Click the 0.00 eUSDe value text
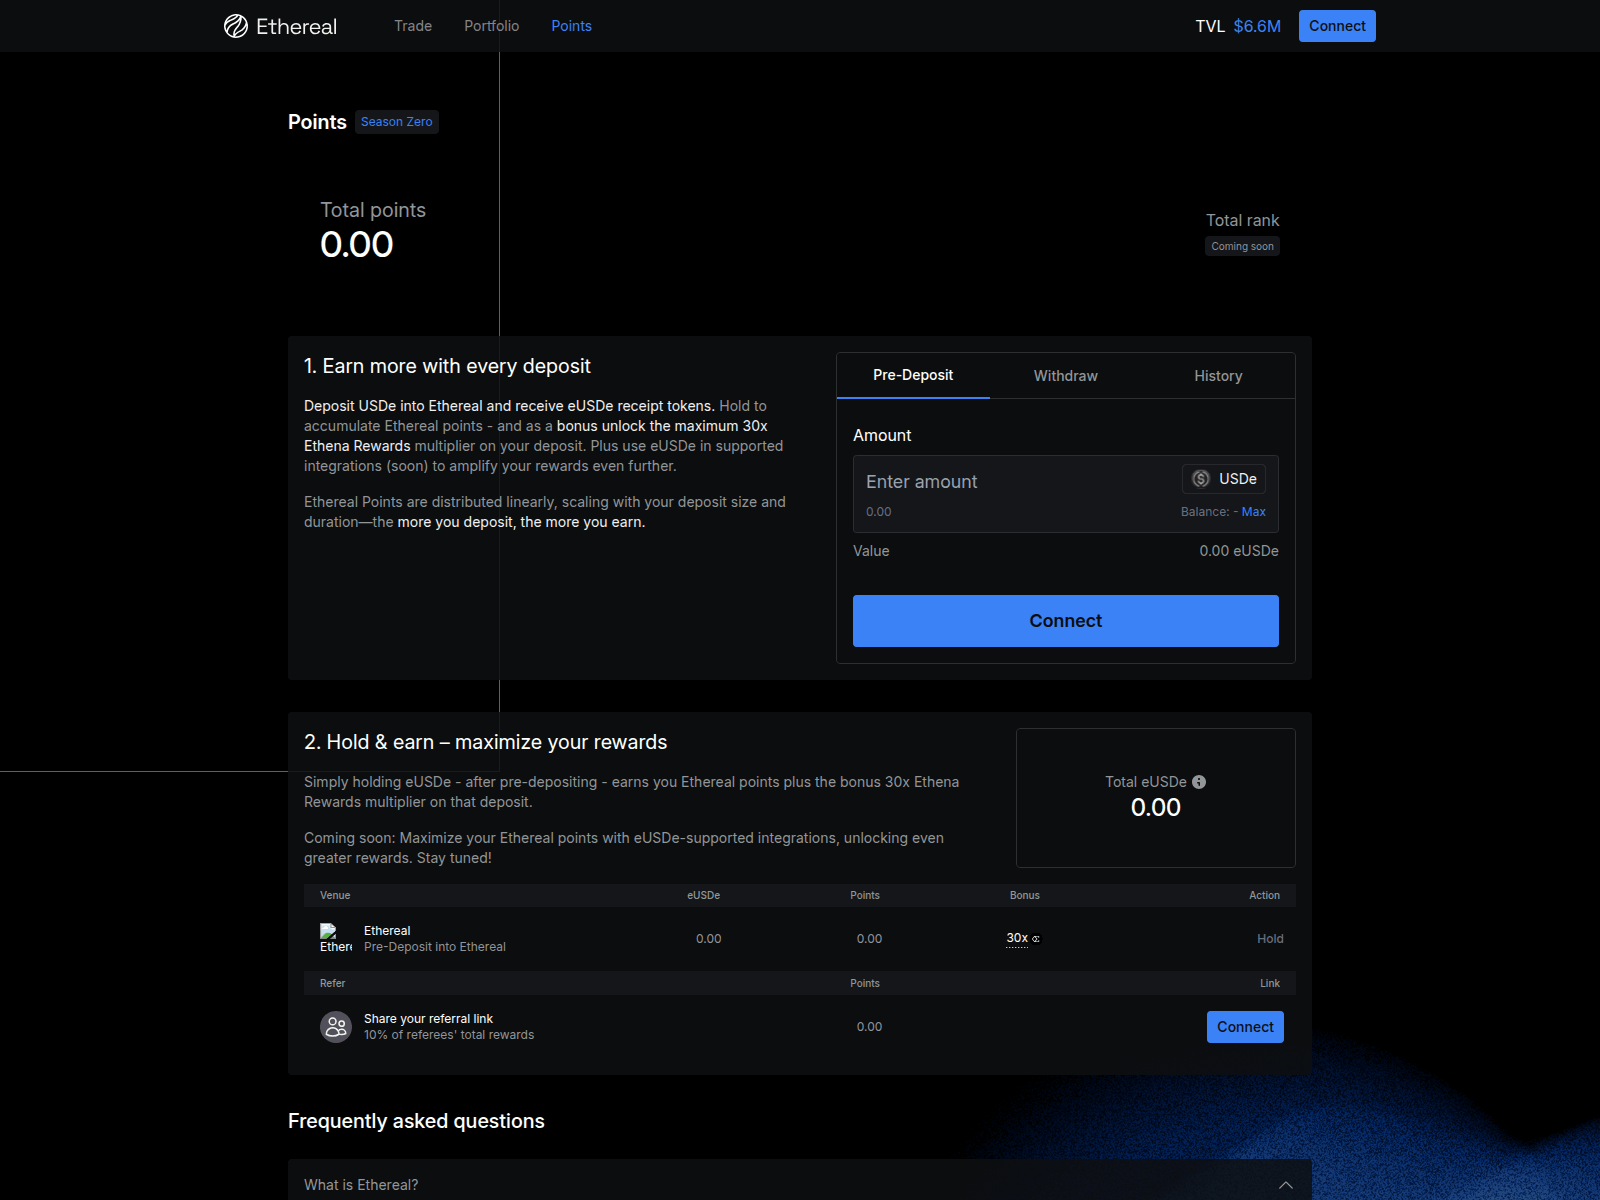The width and height of the screenshot is (1600, 1200). click(1239, 551)
